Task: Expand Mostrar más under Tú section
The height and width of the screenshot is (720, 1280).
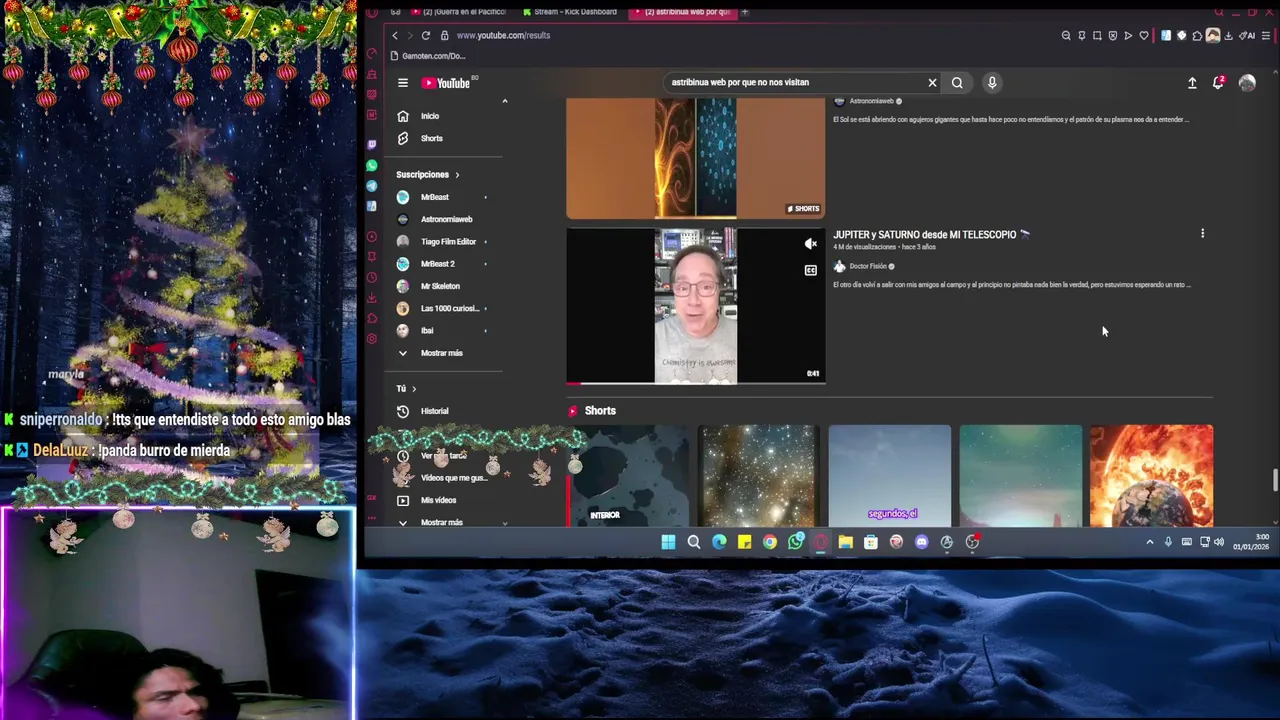Action: [x=441, y=522]
